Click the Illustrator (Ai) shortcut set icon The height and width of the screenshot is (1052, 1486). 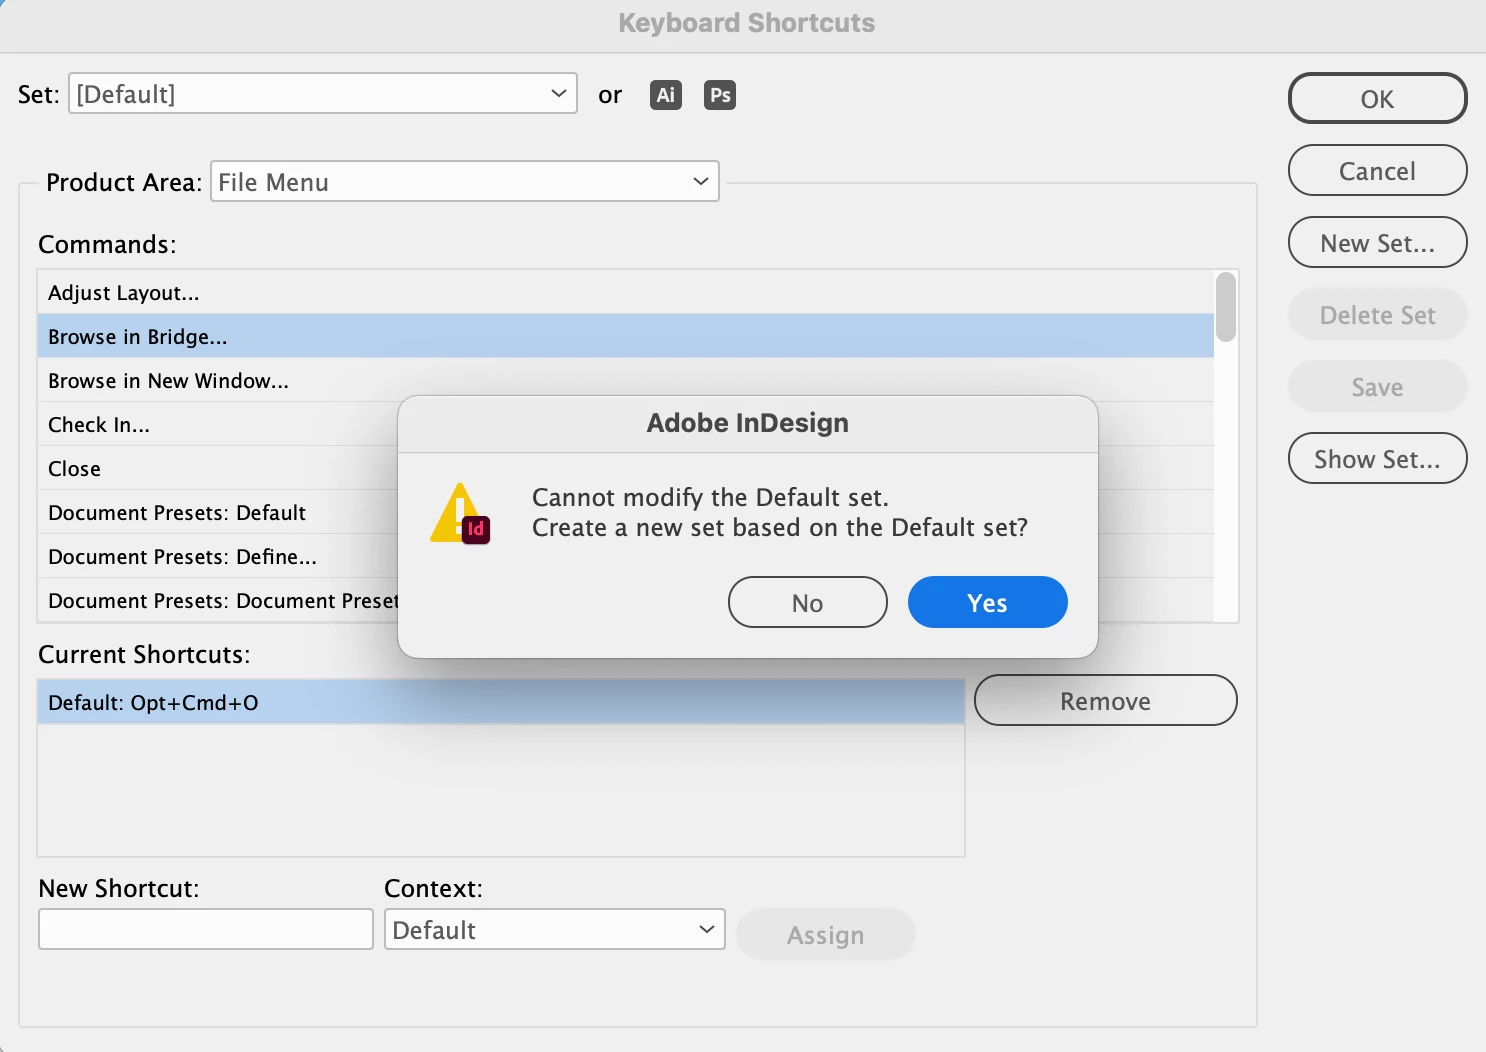pyautogui.click(x=666, y=95)
